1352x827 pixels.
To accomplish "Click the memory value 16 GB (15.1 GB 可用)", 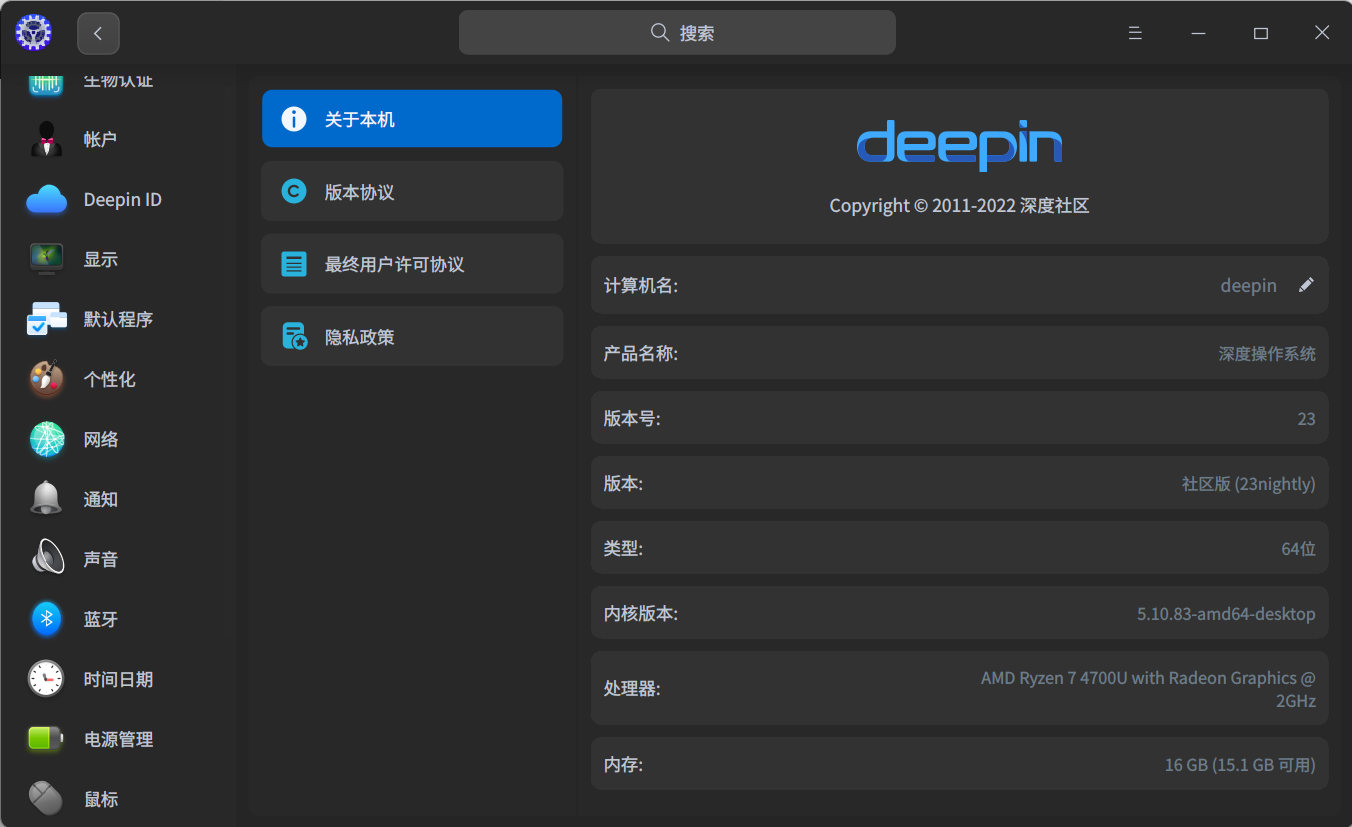I will point(1240,765).
